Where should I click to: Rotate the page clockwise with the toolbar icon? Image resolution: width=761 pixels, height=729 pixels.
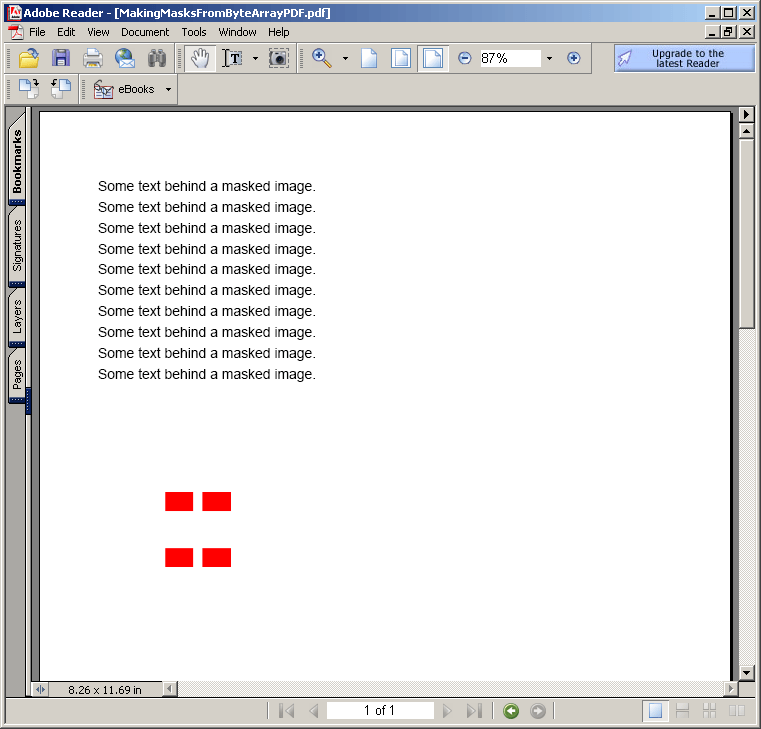point(29,89)
